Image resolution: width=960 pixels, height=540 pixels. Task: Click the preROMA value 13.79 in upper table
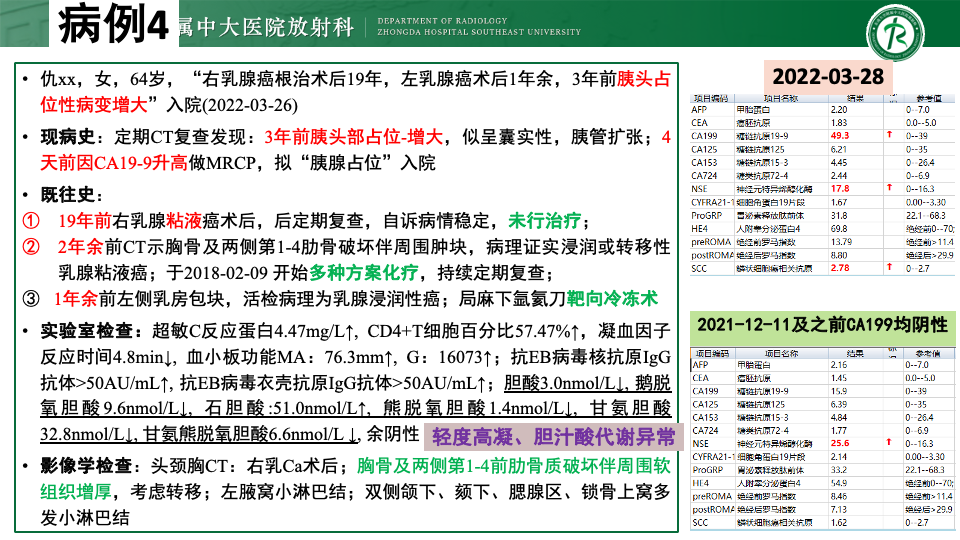(842, 242)
